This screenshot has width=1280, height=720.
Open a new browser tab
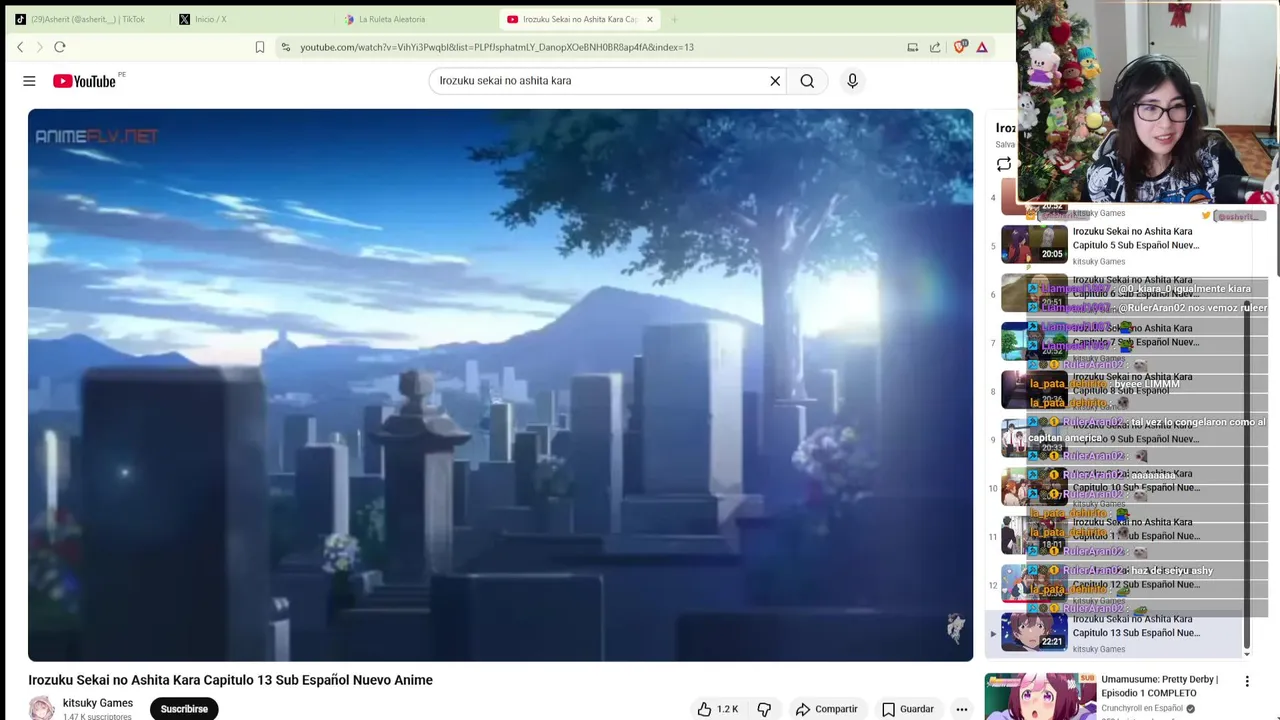coord(674,19)
